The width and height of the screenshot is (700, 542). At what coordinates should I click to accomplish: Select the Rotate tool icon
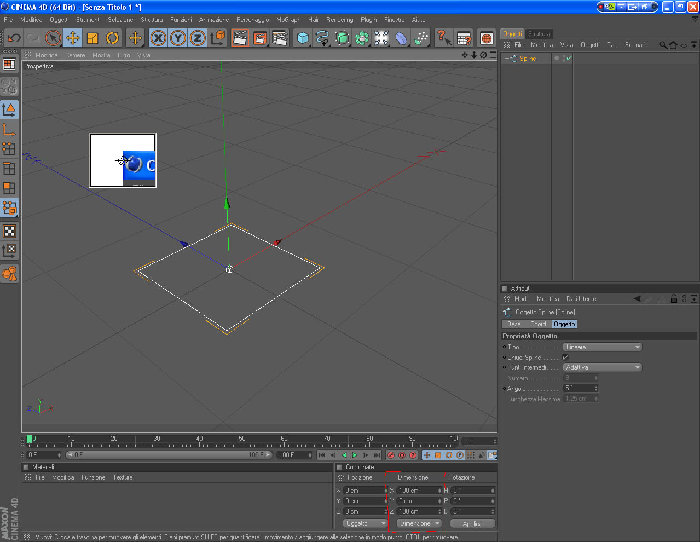112,38
